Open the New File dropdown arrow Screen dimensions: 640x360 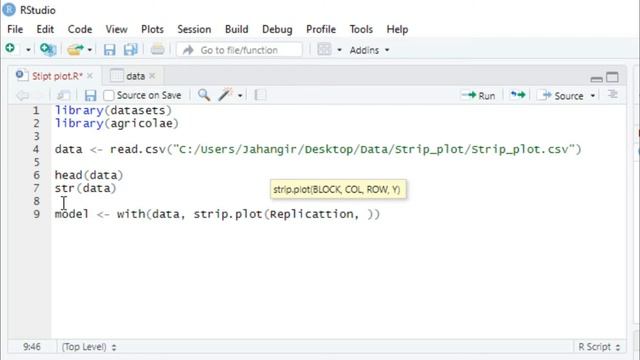click(28, 50)
